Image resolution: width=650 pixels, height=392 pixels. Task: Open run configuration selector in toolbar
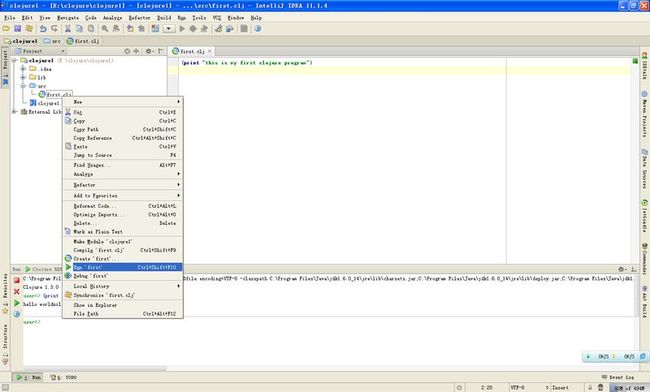(x=169, y=29)
